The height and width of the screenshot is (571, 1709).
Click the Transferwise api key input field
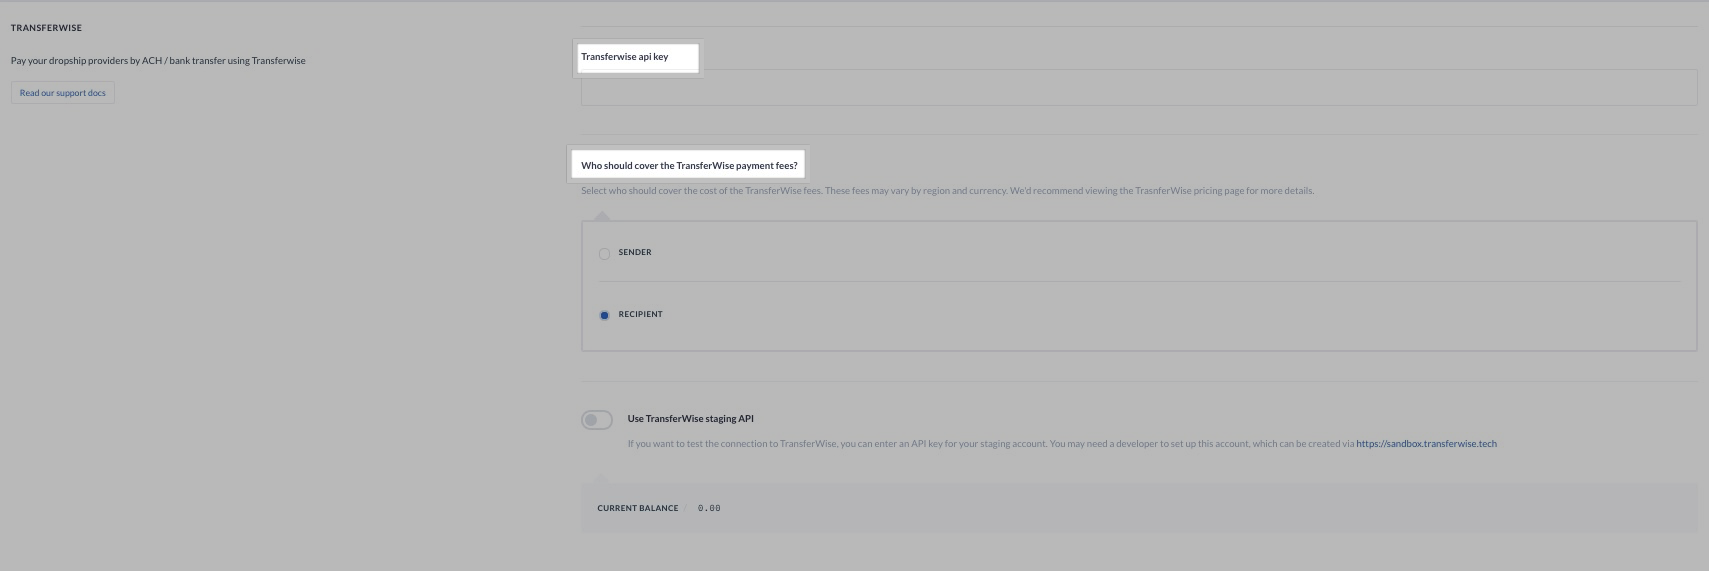point(1139,88)
